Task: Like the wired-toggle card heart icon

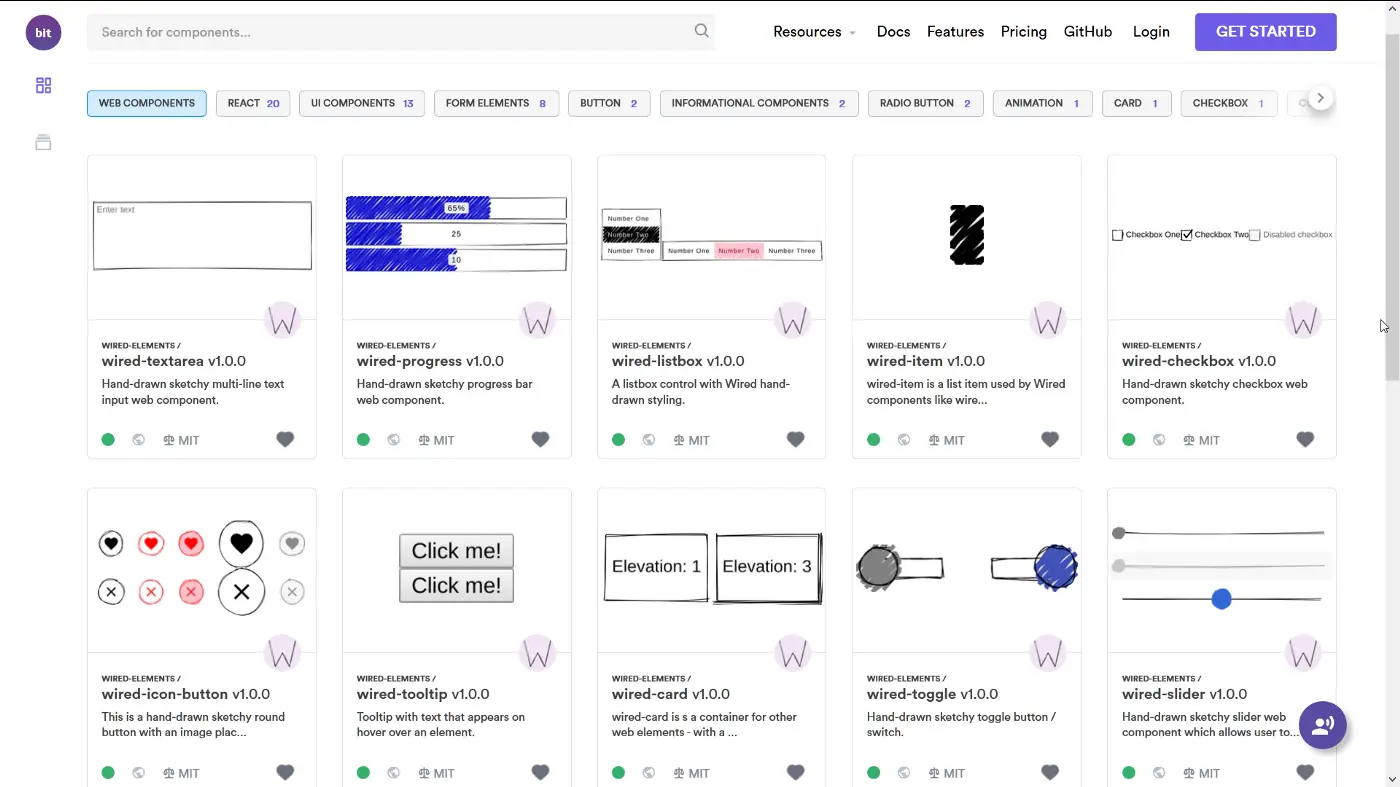Action: (x=1050, y=772)
